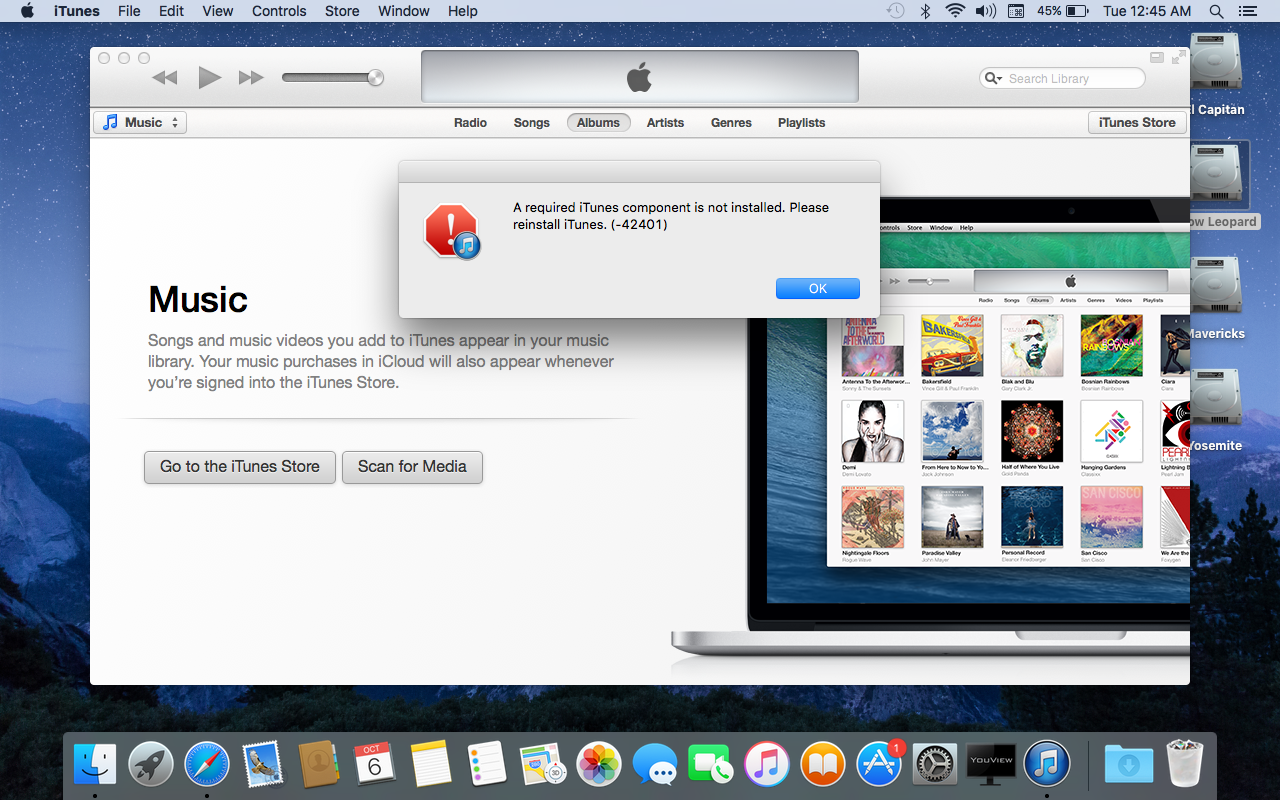Click the Bluetooth menu bar icon
1280x800 pixels.
[x=926, y=11]
